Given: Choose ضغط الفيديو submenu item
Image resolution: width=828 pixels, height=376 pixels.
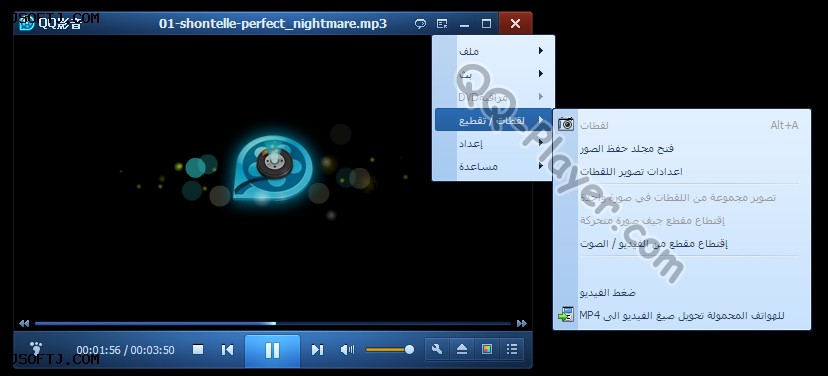Looking at the screenshot, I should pos(681,293).
